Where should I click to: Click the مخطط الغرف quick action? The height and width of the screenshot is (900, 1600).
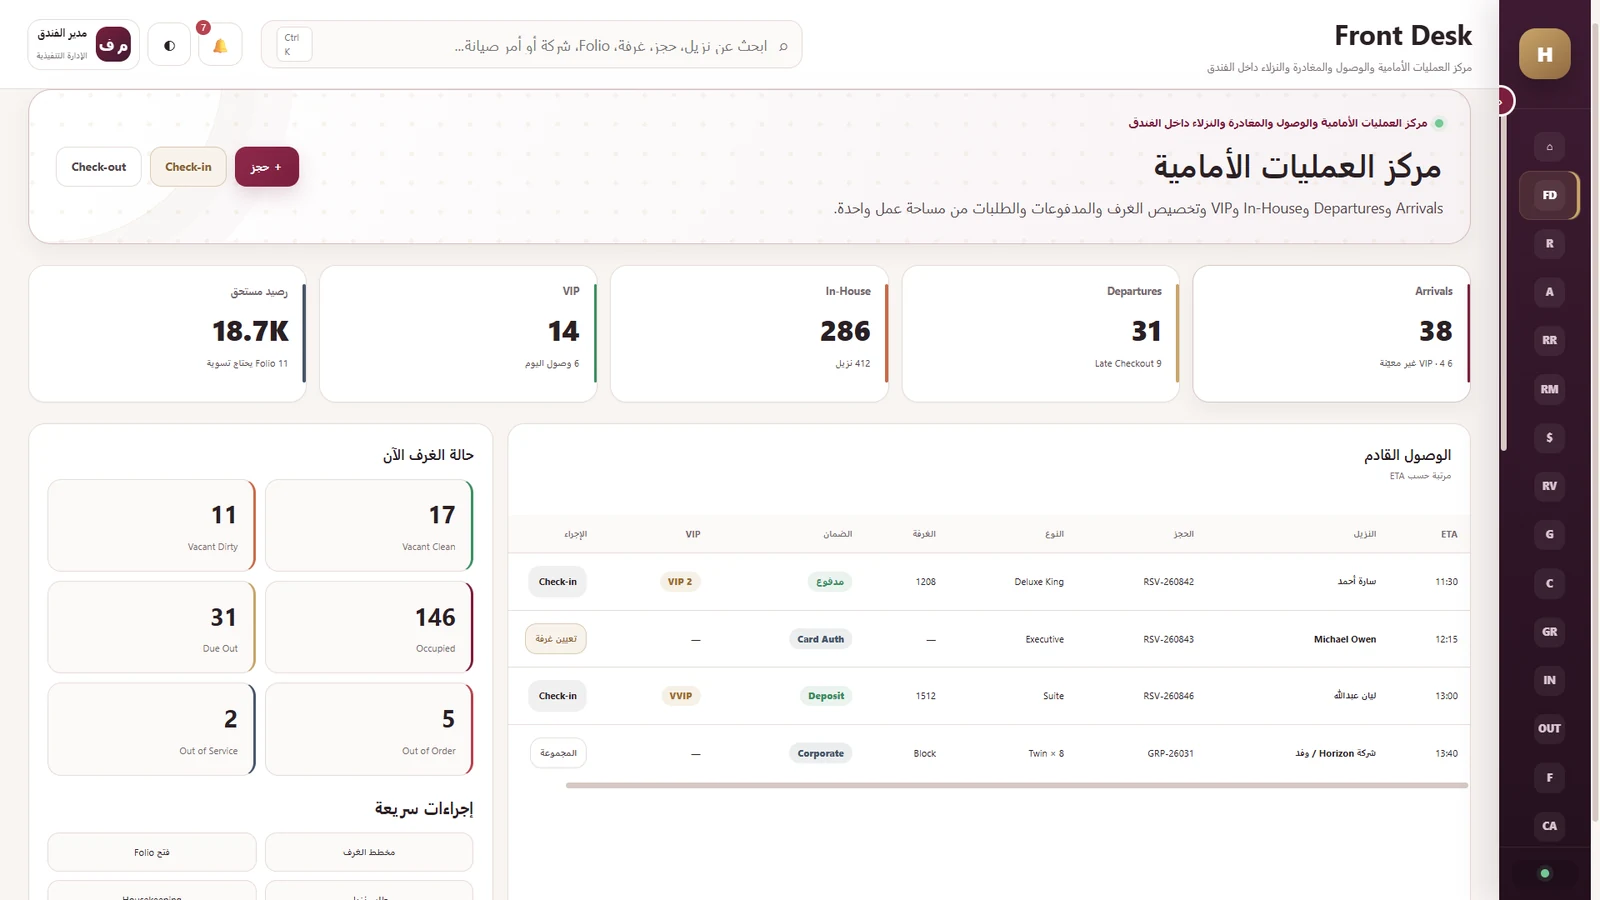(369, 852)
